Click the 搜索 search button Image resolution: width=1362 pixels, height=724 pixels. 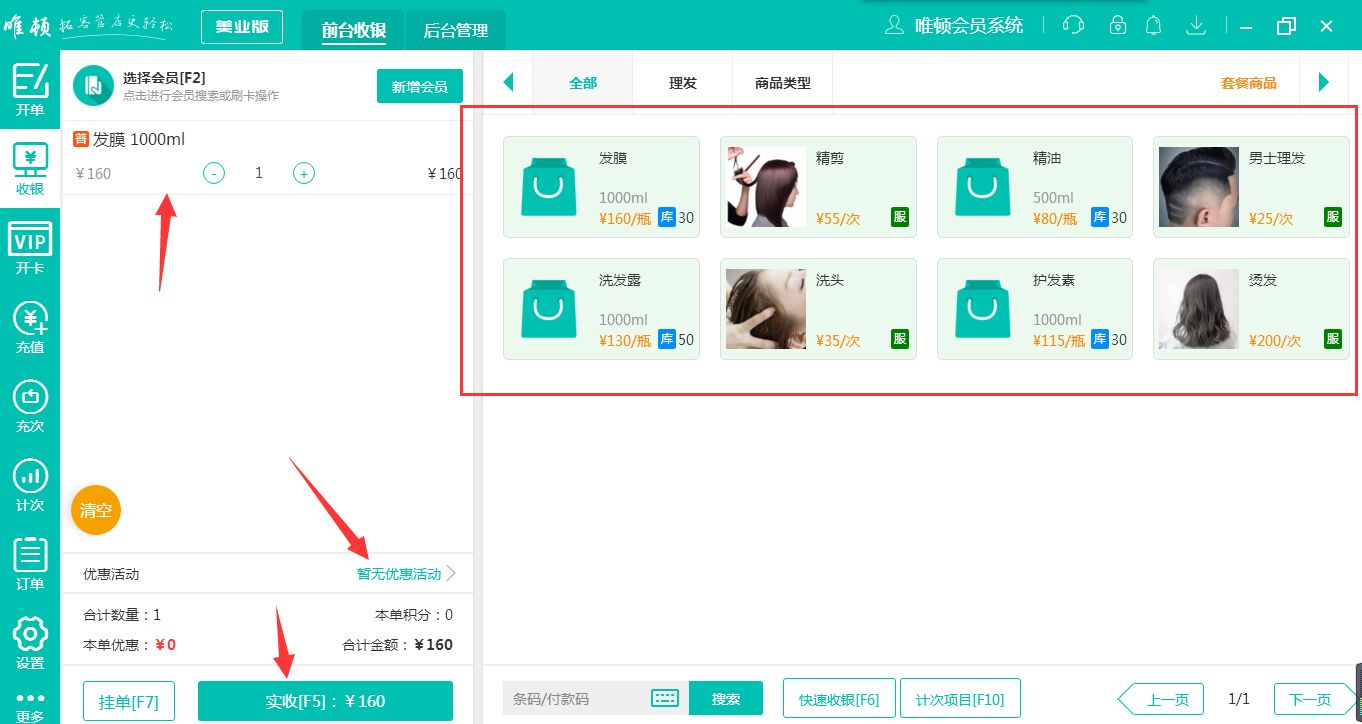click(726, 698)
